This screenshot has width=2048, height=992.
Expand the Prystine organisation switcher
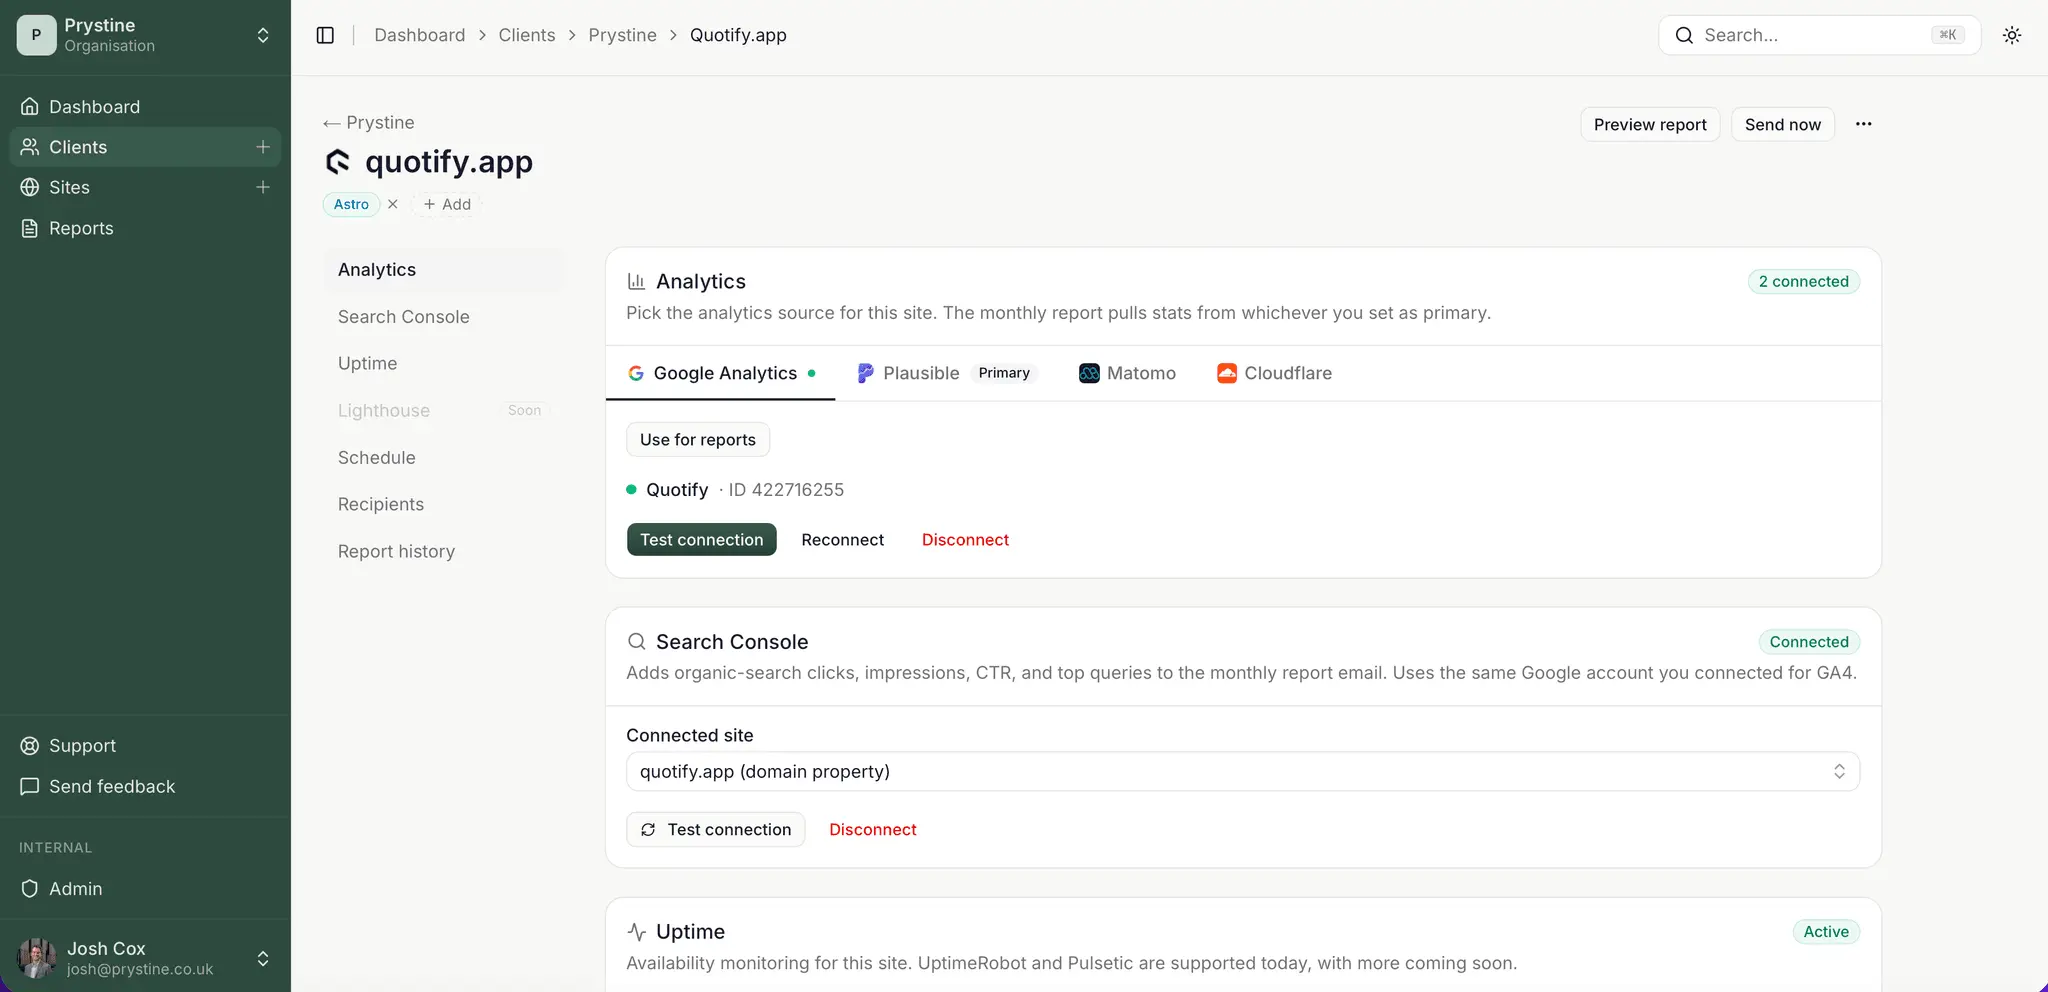pyautogui.click(x=263, y=35)
